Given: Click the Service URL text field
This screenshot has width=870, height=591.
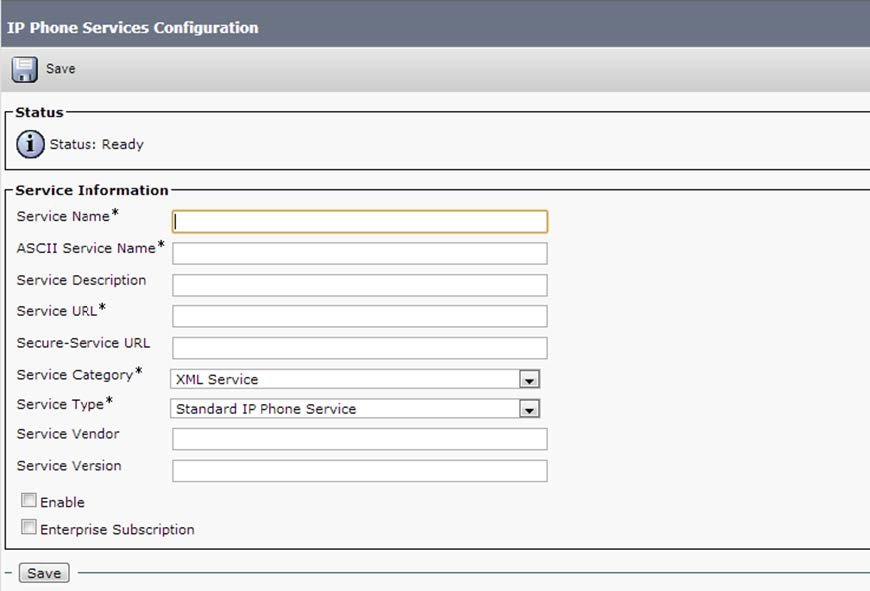Looking at the screenshot, I should 360,316.
